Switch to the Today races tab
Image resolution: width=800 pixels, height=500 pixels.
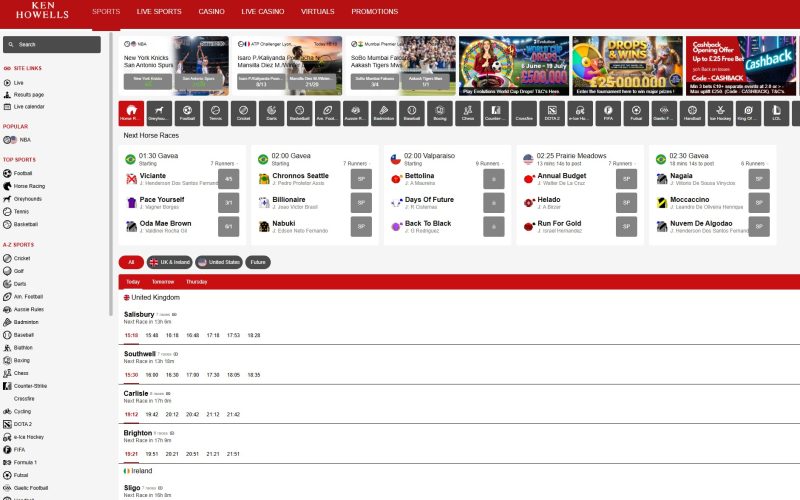tap(133, 282)
